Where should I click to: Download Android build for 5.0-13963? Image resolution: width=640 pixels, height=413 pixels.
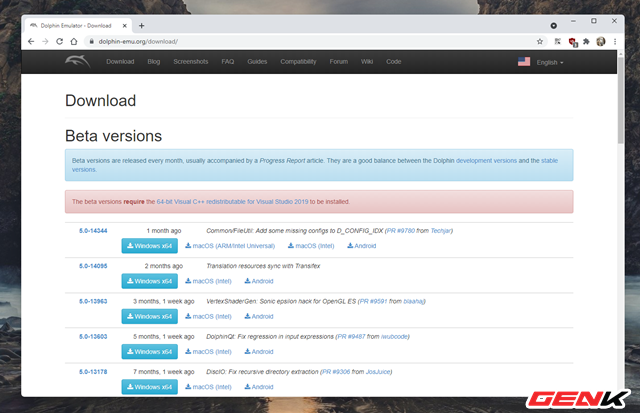point(259,316)
